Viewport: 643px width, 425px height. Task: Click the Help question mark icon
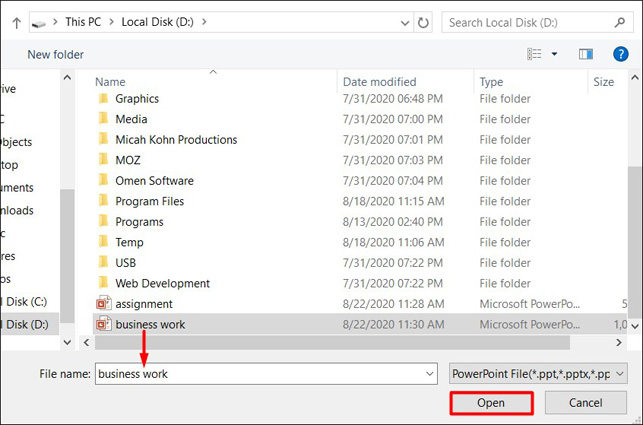[x=620, y=54]
